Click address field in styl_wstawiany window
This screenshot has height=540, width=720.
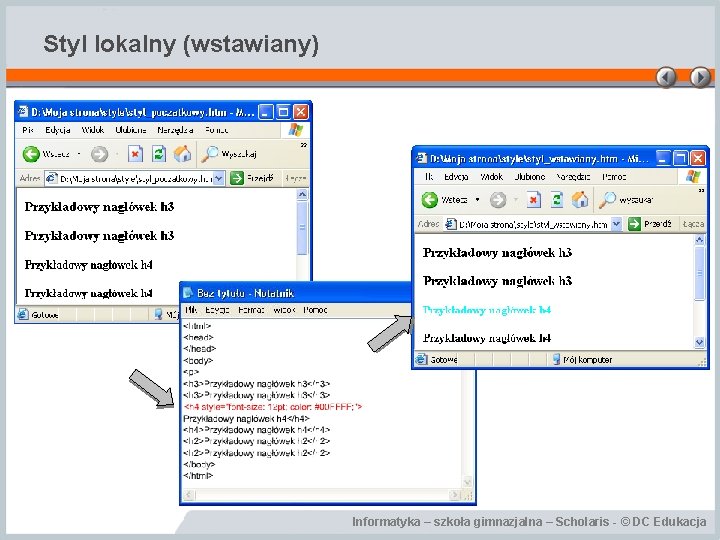pyautogui.click(x=533, y=224)
